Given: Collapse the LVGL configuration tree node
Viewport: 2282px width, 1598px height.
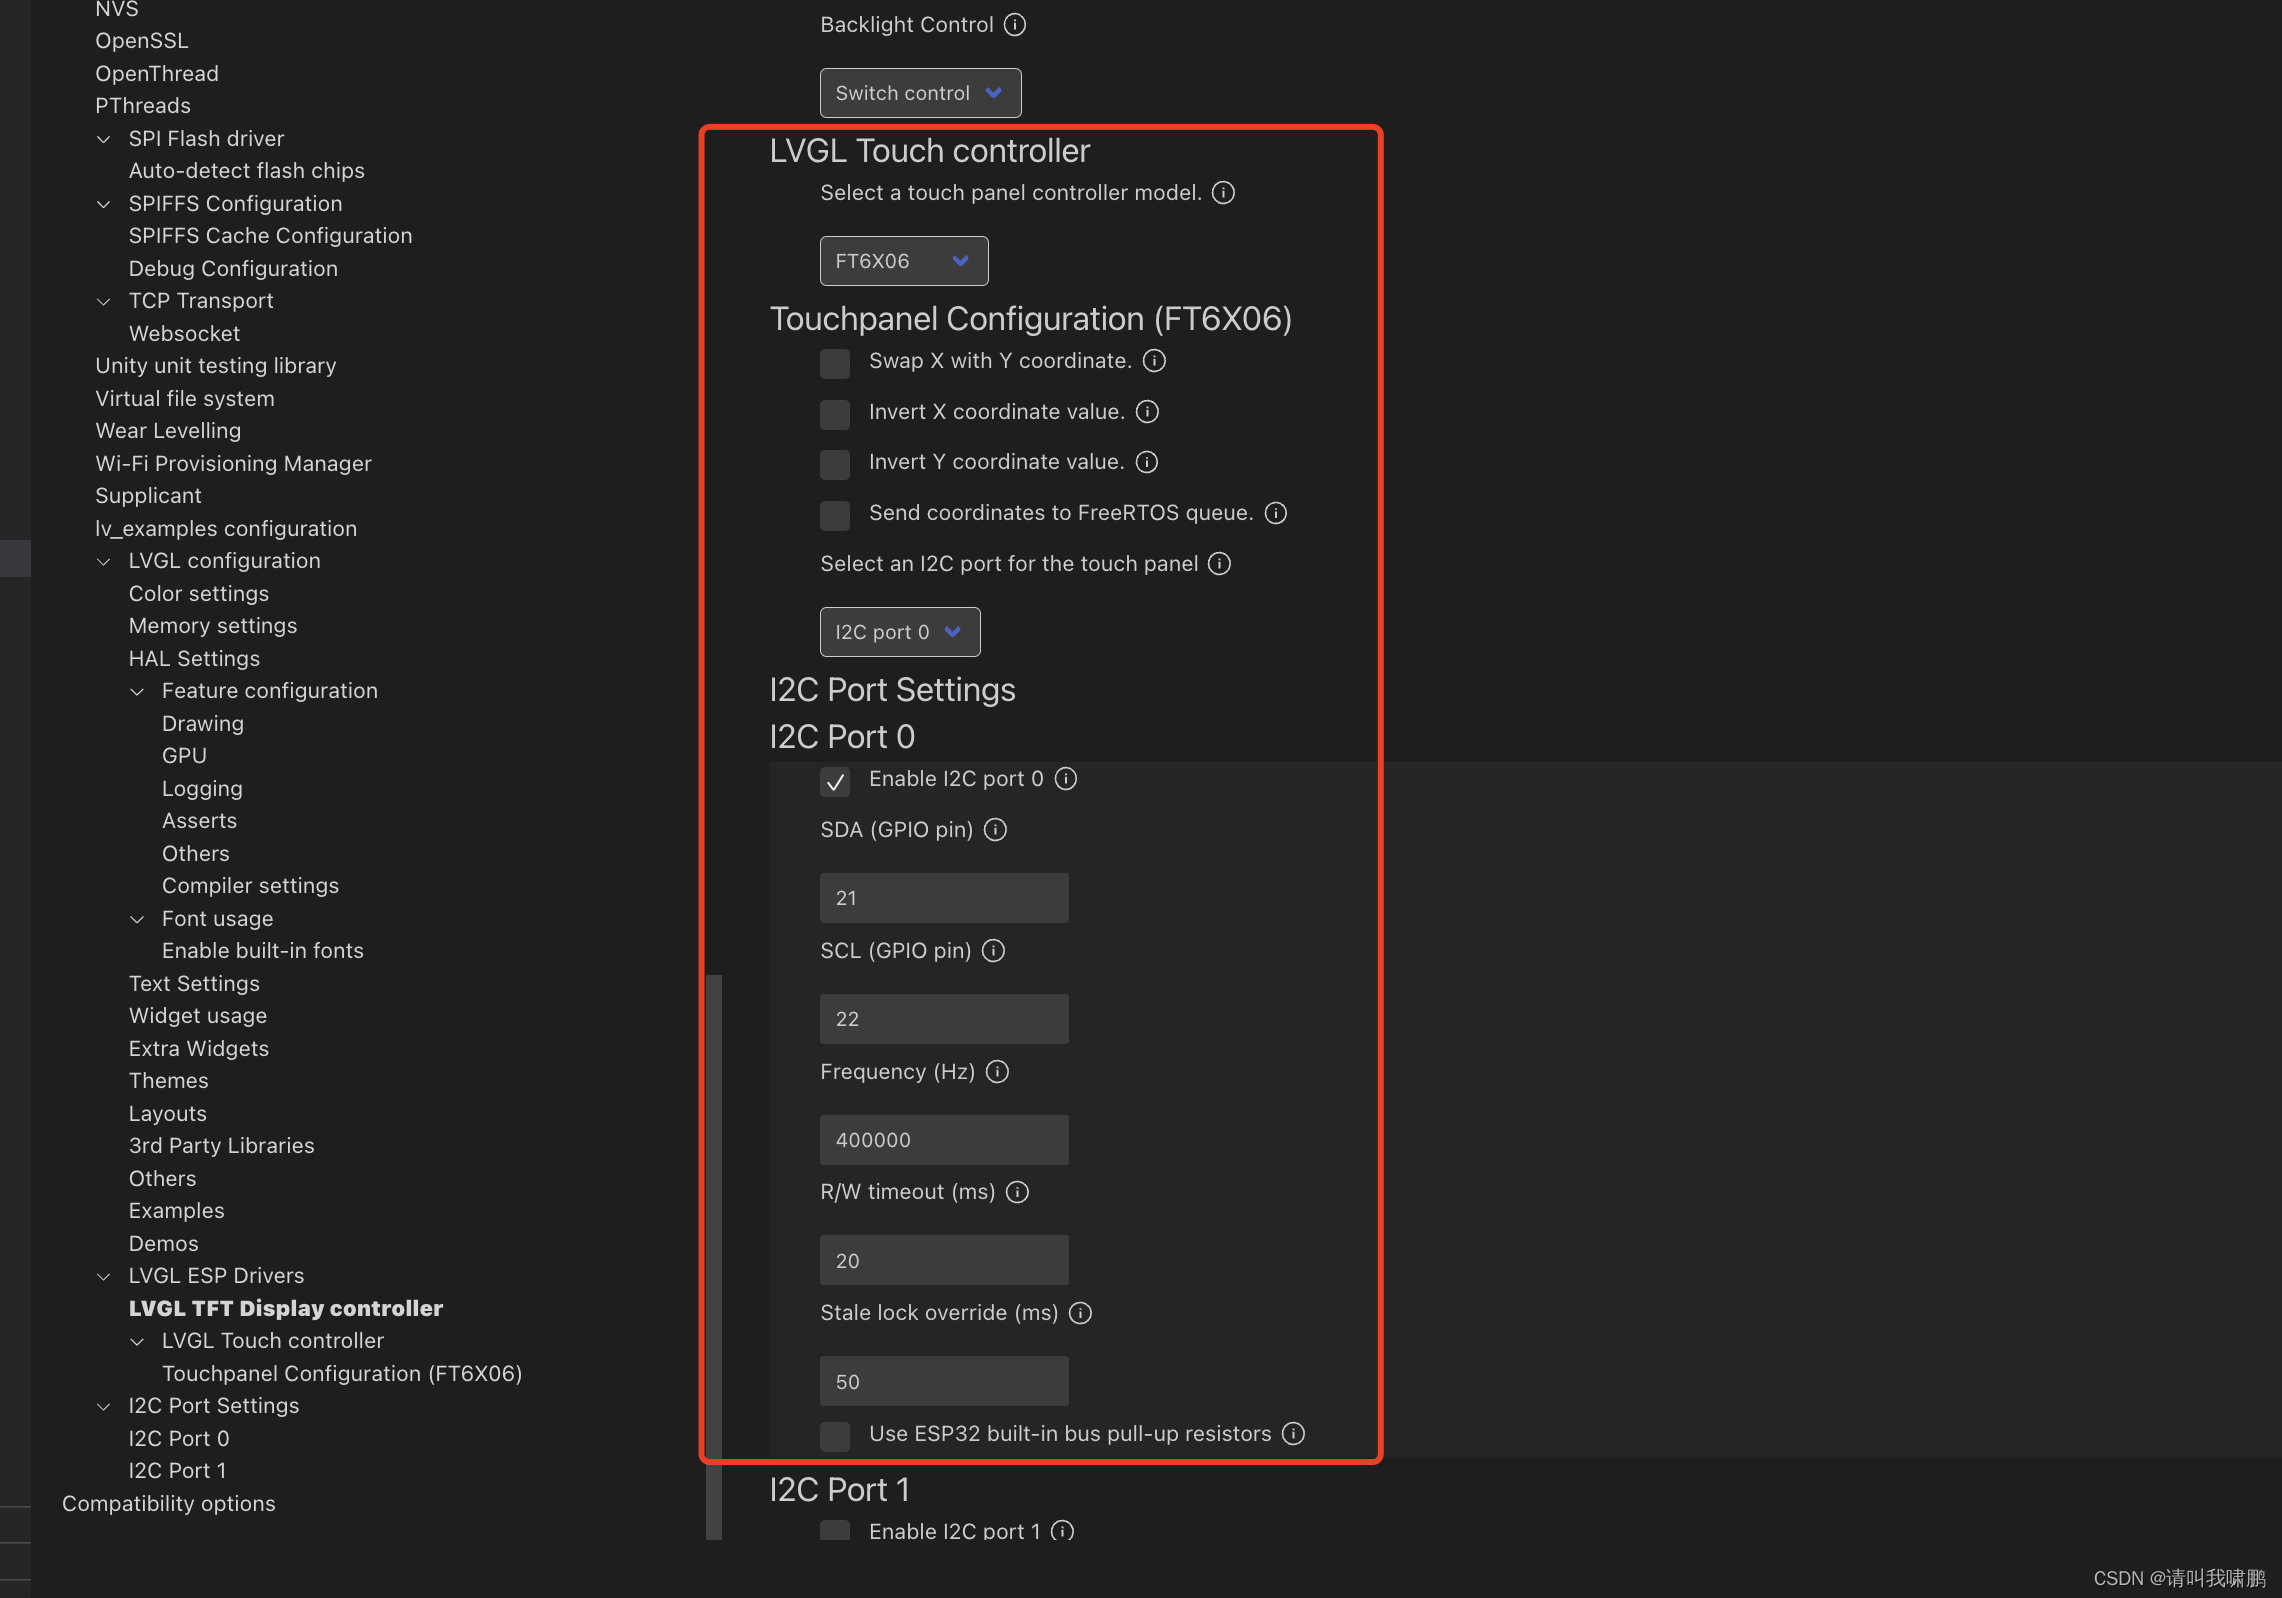Looking at the screenshot, I should pyautogui.click(x=104, y=561).
